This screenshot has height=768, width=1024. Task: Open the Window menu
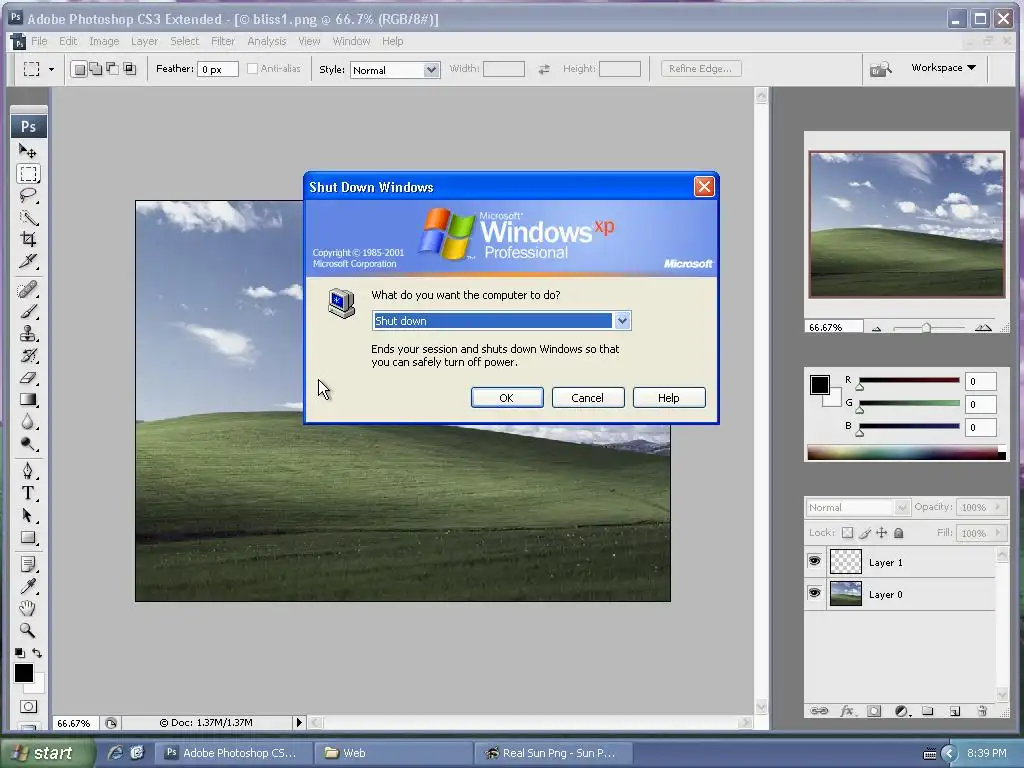point(351,41)
